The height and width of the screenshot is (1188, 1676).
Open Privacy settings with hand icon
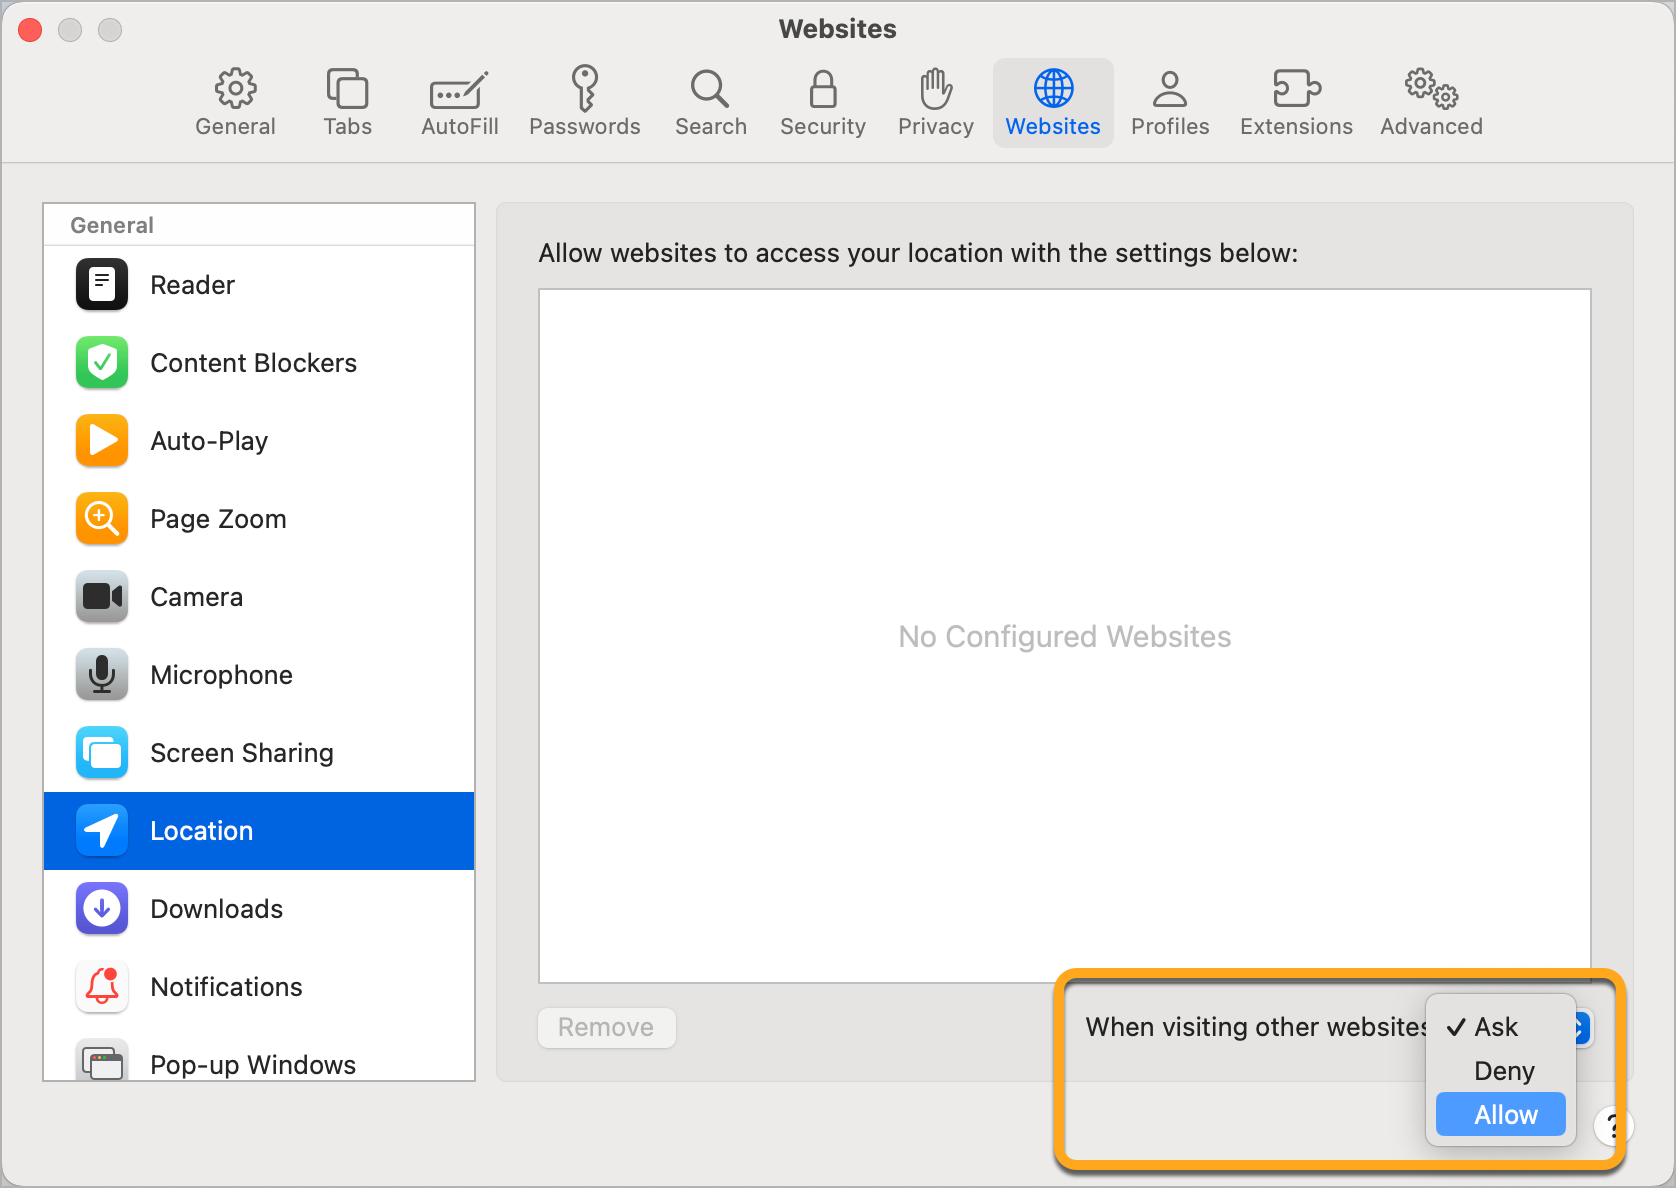pyautogui.click(x=935, y=102)
